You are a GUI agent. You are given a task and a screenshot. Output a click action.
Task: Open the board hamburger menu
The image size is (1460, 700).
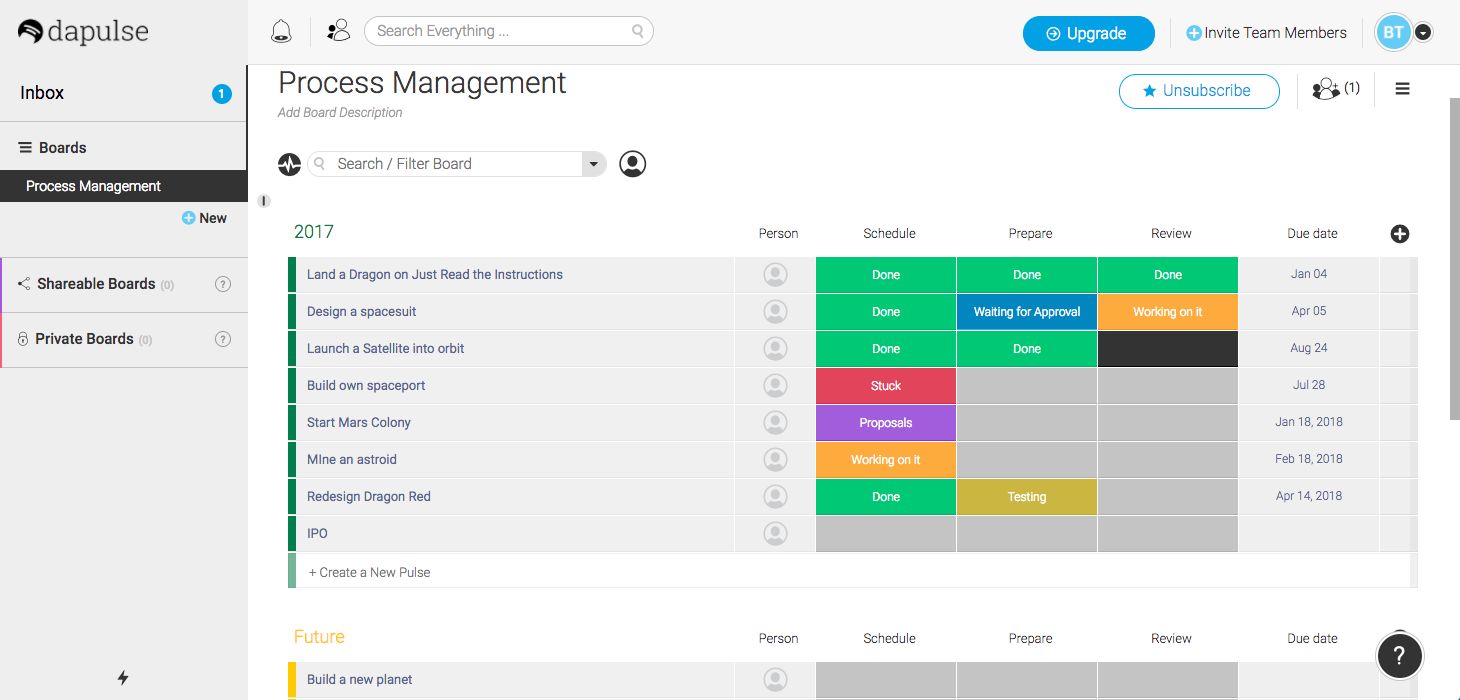click(x=1402, y=90)
